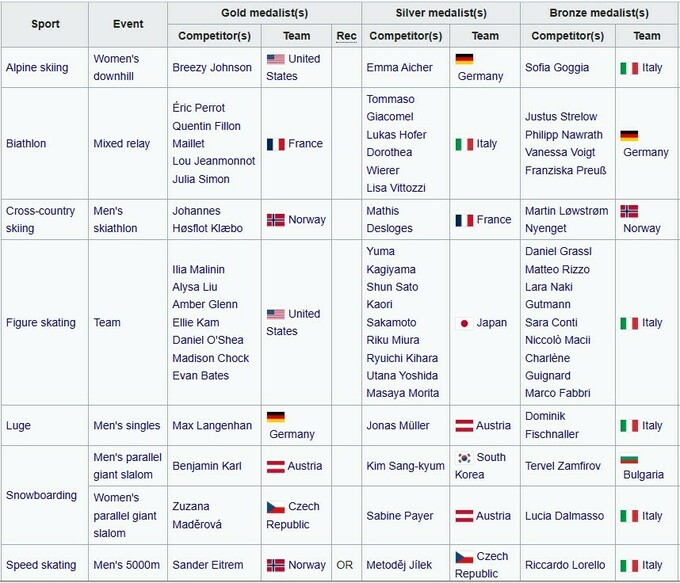Click Czech flag beside Zuzana Maděrová
This screenshot has width=680, height=583.
275,507
